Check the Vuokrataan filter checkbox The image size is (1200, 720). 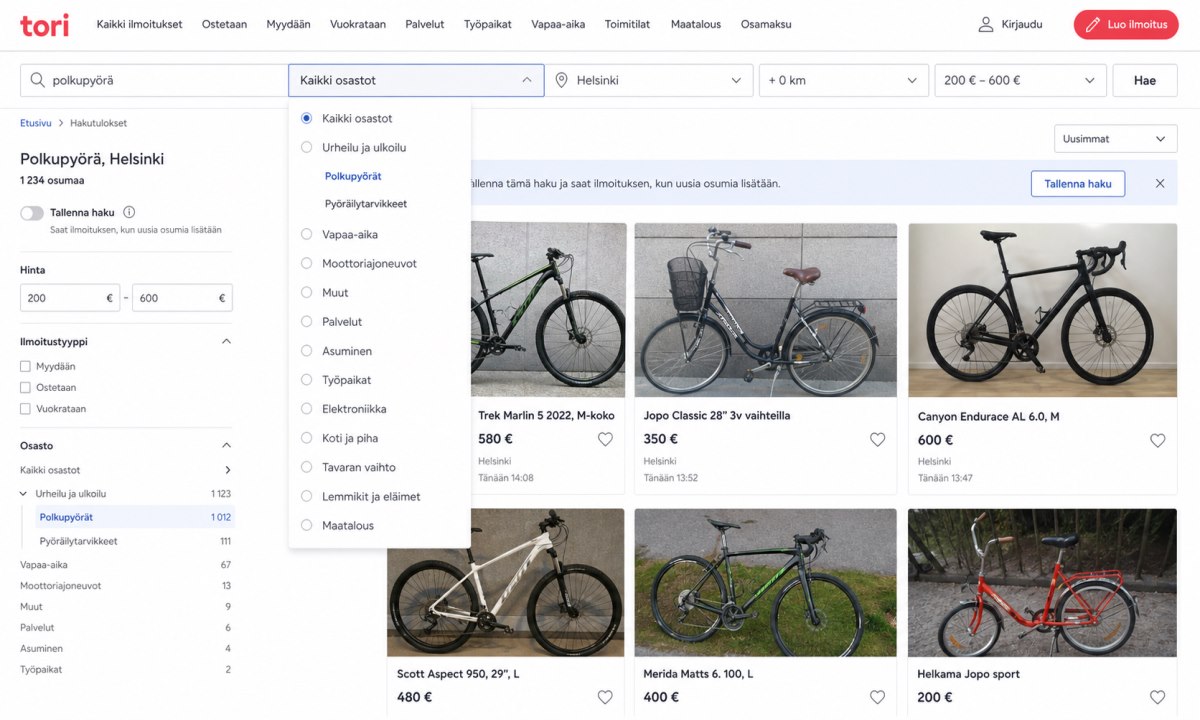25,409
